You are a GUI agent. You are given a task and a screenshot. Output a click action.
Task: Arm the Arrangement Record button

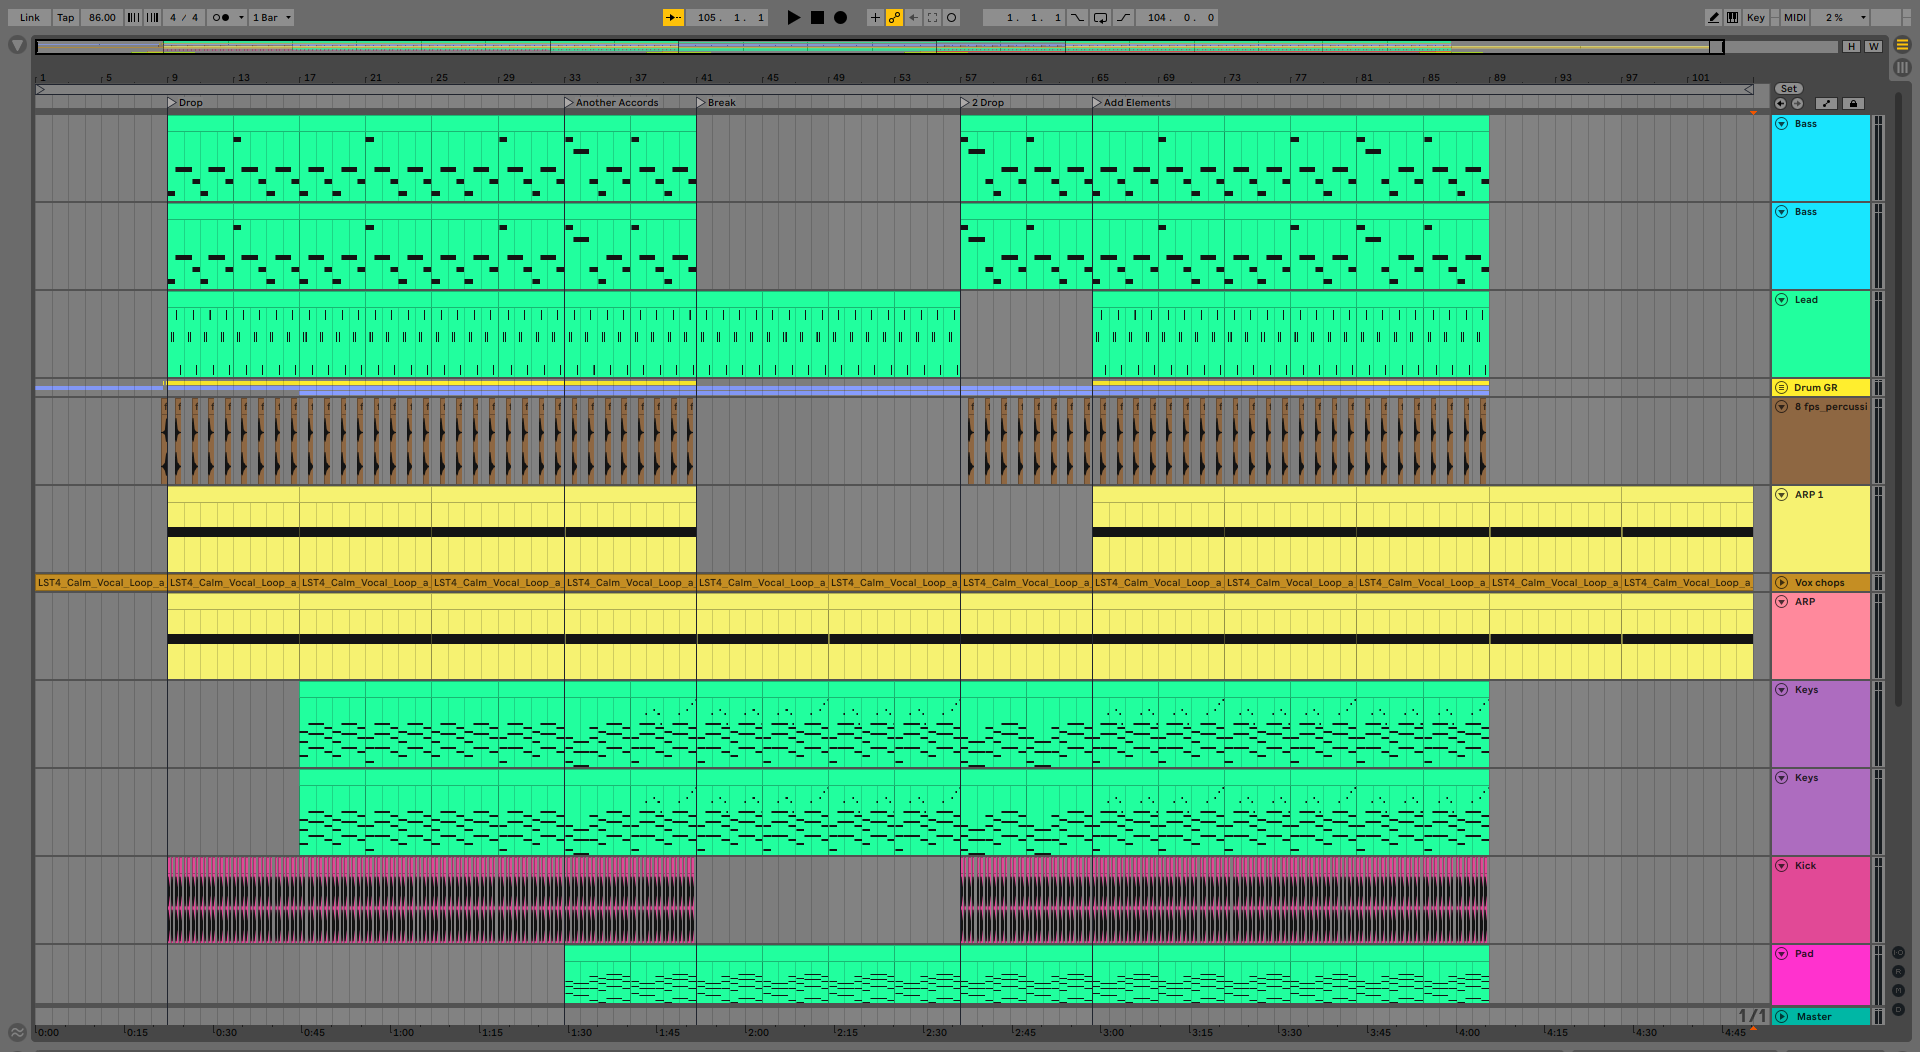click(841, 17)
